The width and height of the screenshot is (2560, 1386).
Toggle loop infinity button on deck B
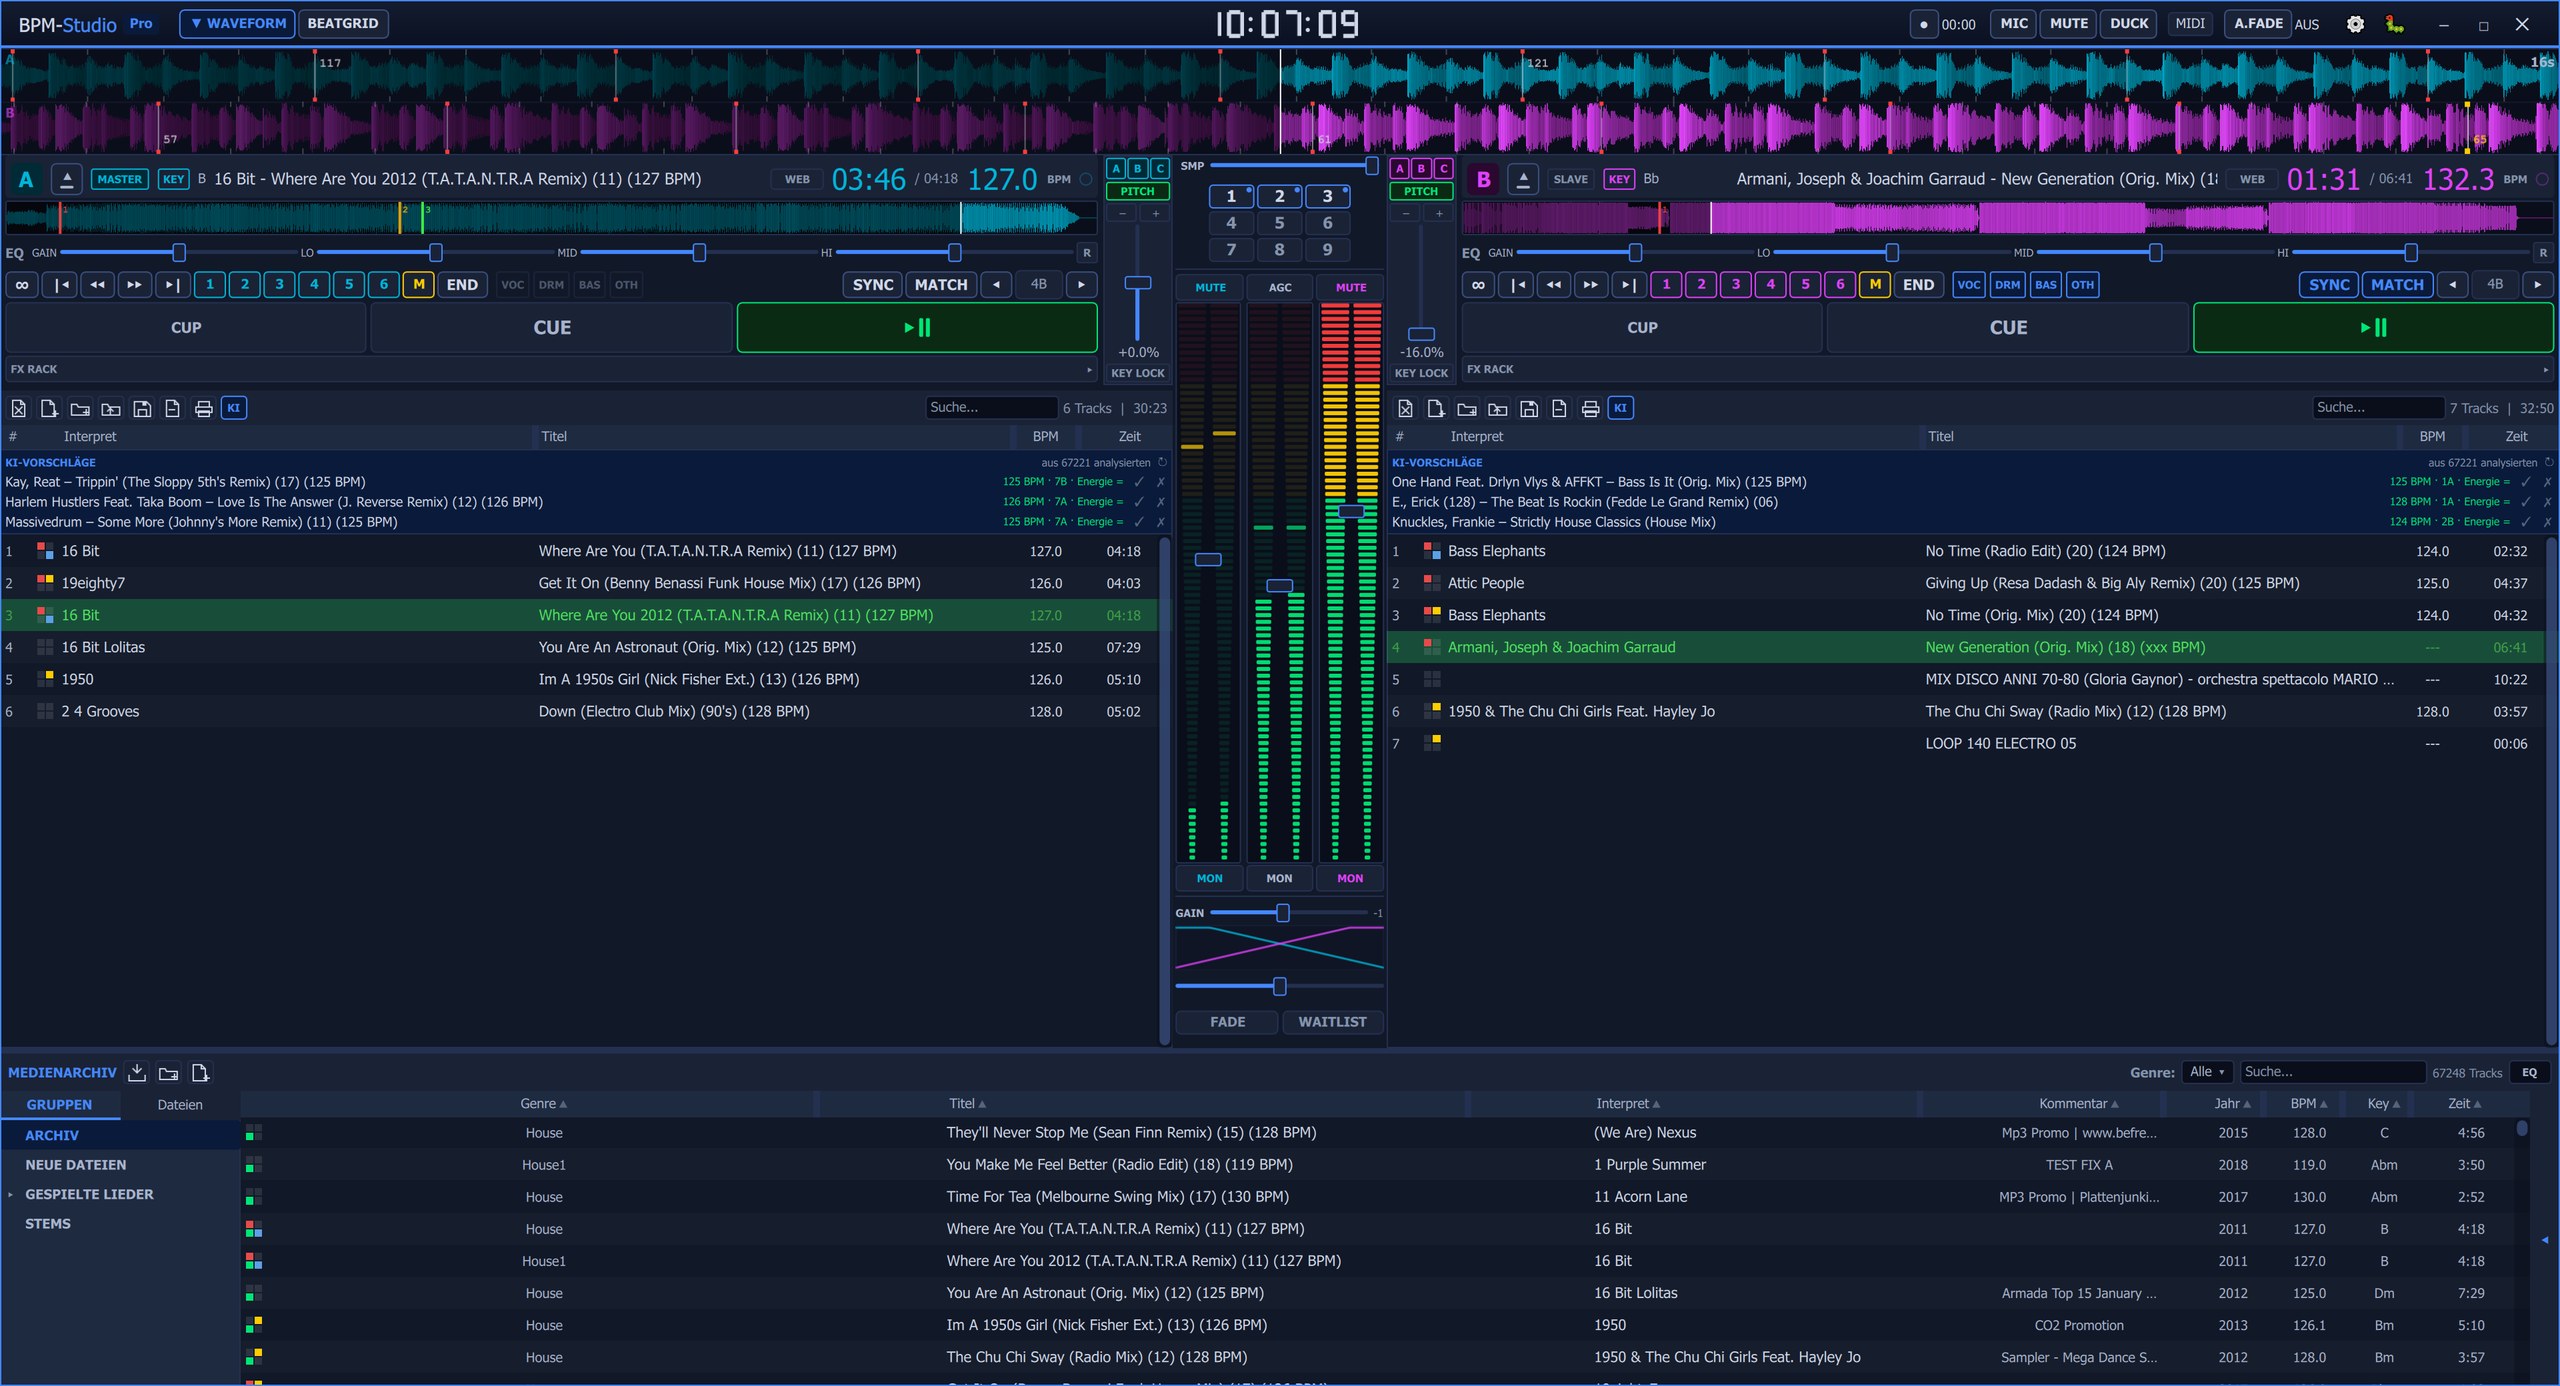click(x=1478, y=285)
